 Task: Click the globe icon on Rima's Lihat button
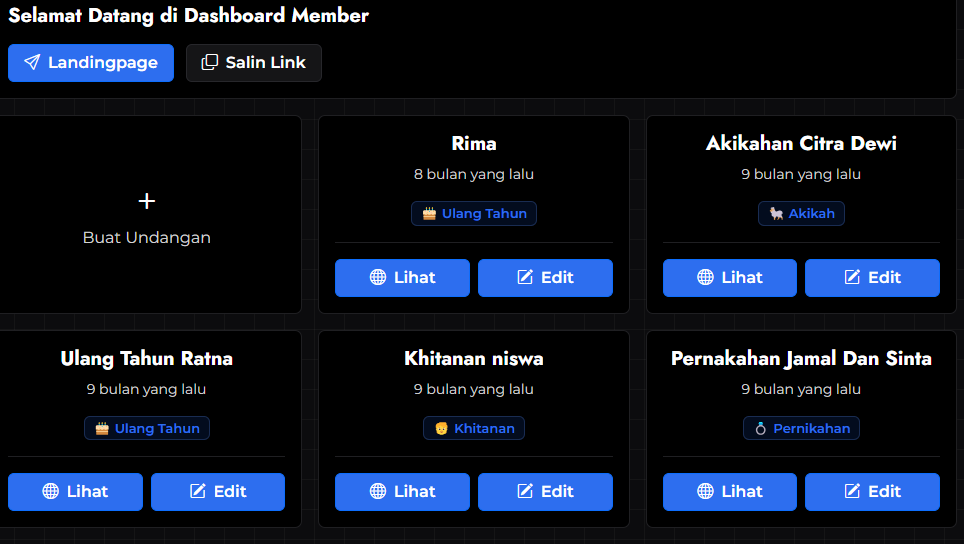click(378, 278)
